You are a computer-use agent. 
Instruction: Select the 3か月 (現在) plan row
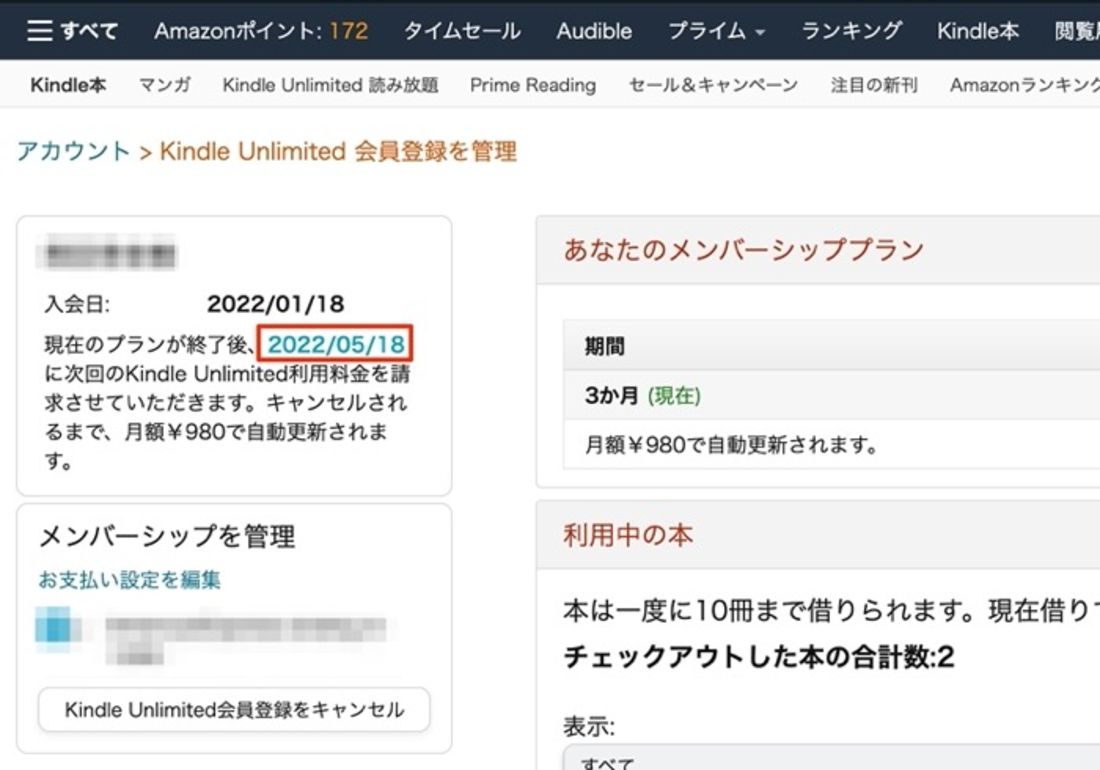pos(831,396)
